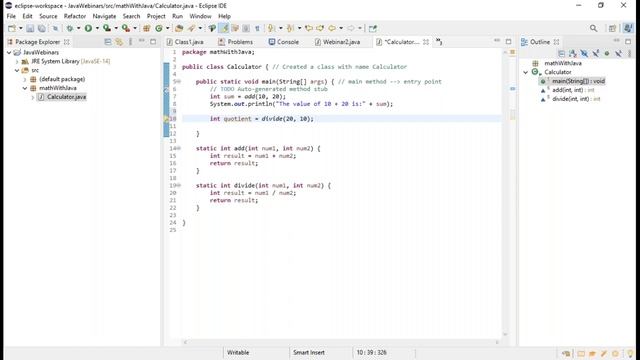
Task: Click the Pin Editor icon
Action: tap(372, 28)
